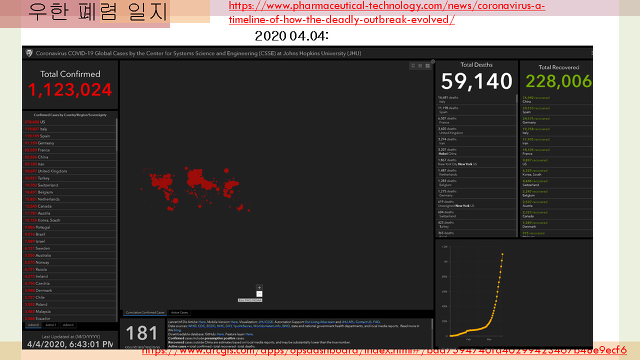Zoom in the map with plus button
This screenshot has width=640, height=360.
tap(259, 288)
